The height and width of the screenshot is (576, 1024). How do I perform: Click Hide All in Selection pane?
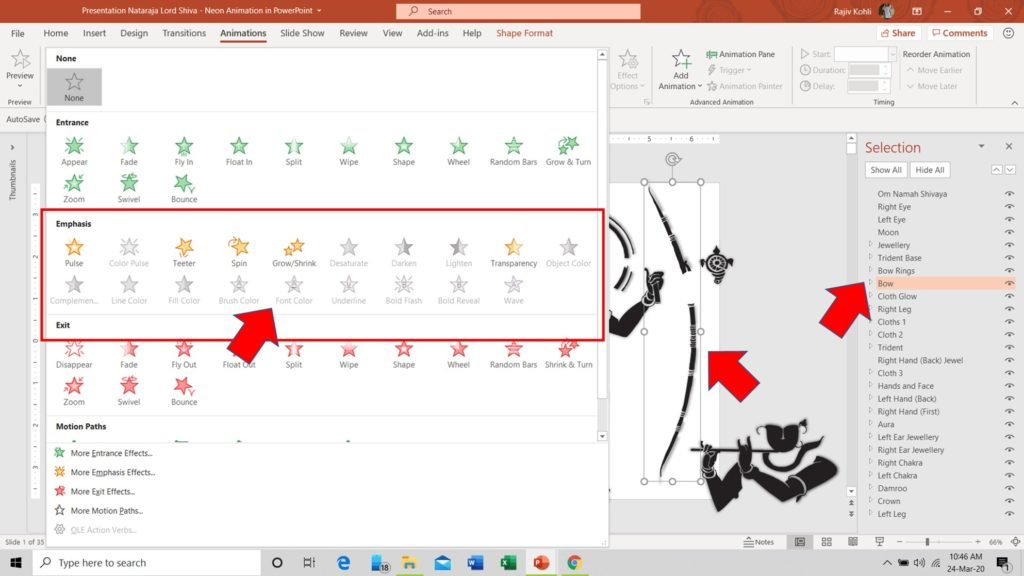[x=929, y=170]
